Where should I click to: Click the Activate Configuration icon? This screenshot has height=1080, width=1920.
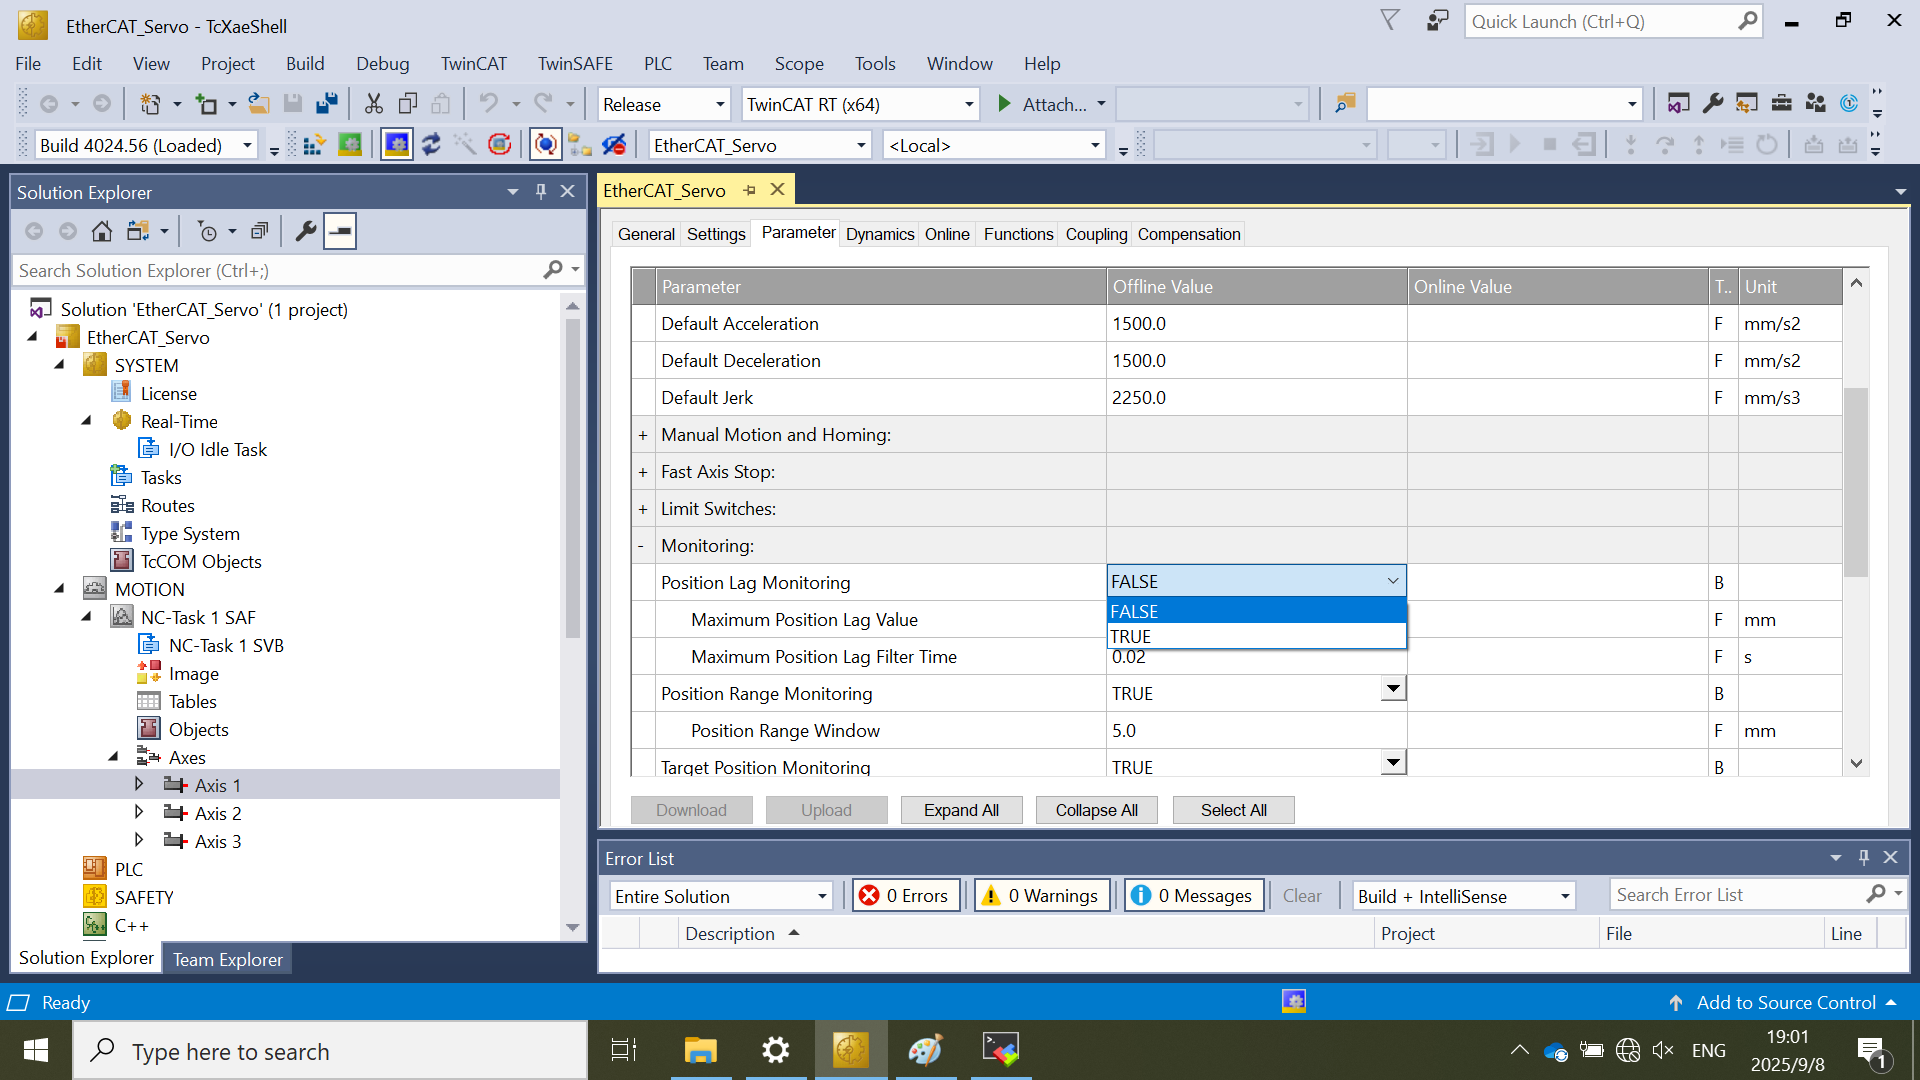pyautogui.click(x=313, y=145)
